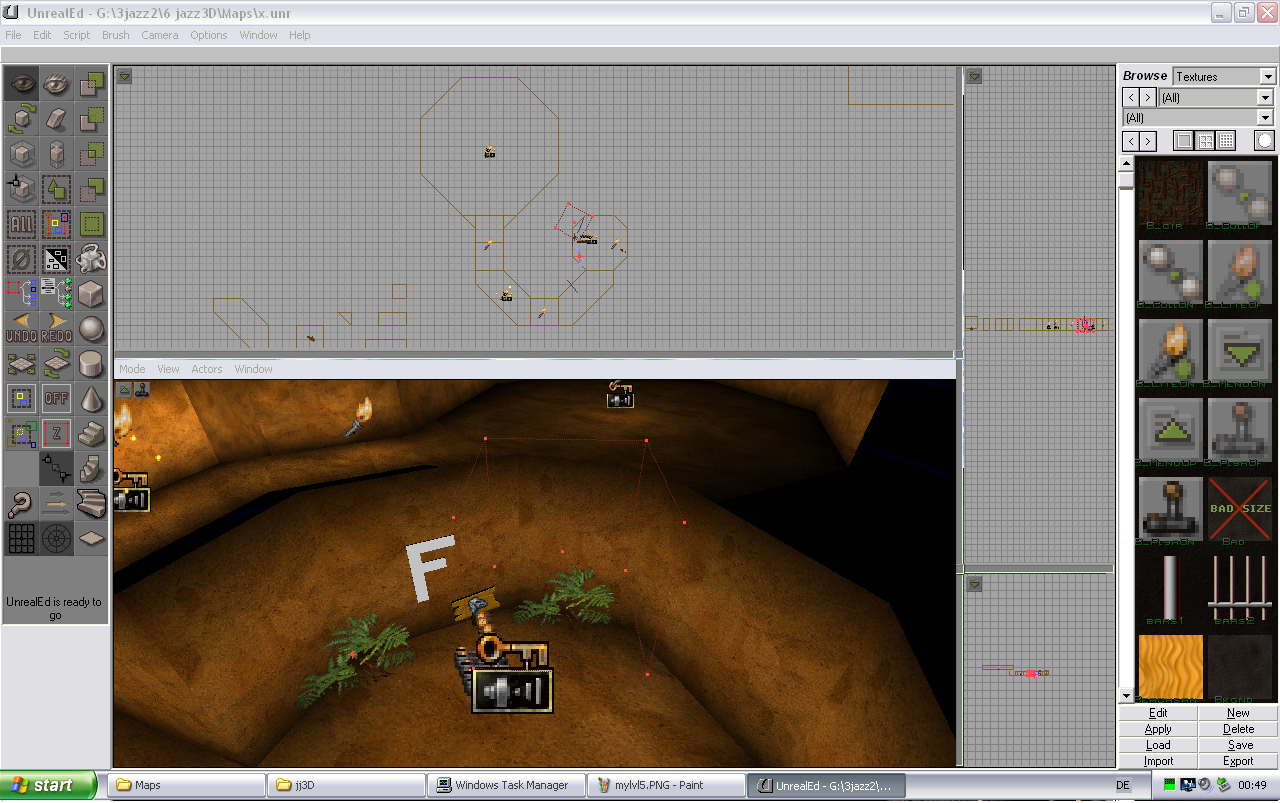Viewport: 1280px width, 803px height.
Task: Toggle the second eye view mode icon
Action: [x=56, y=84]
